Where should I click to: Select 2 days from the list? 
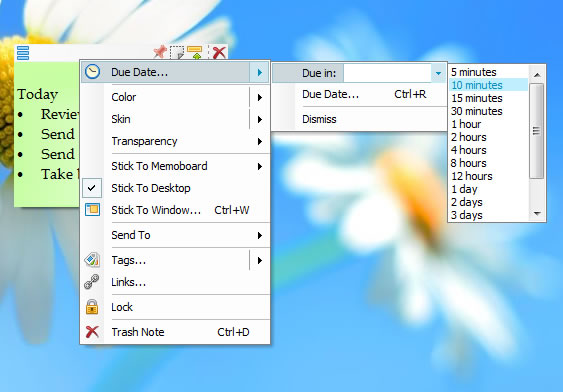(489, 202)
